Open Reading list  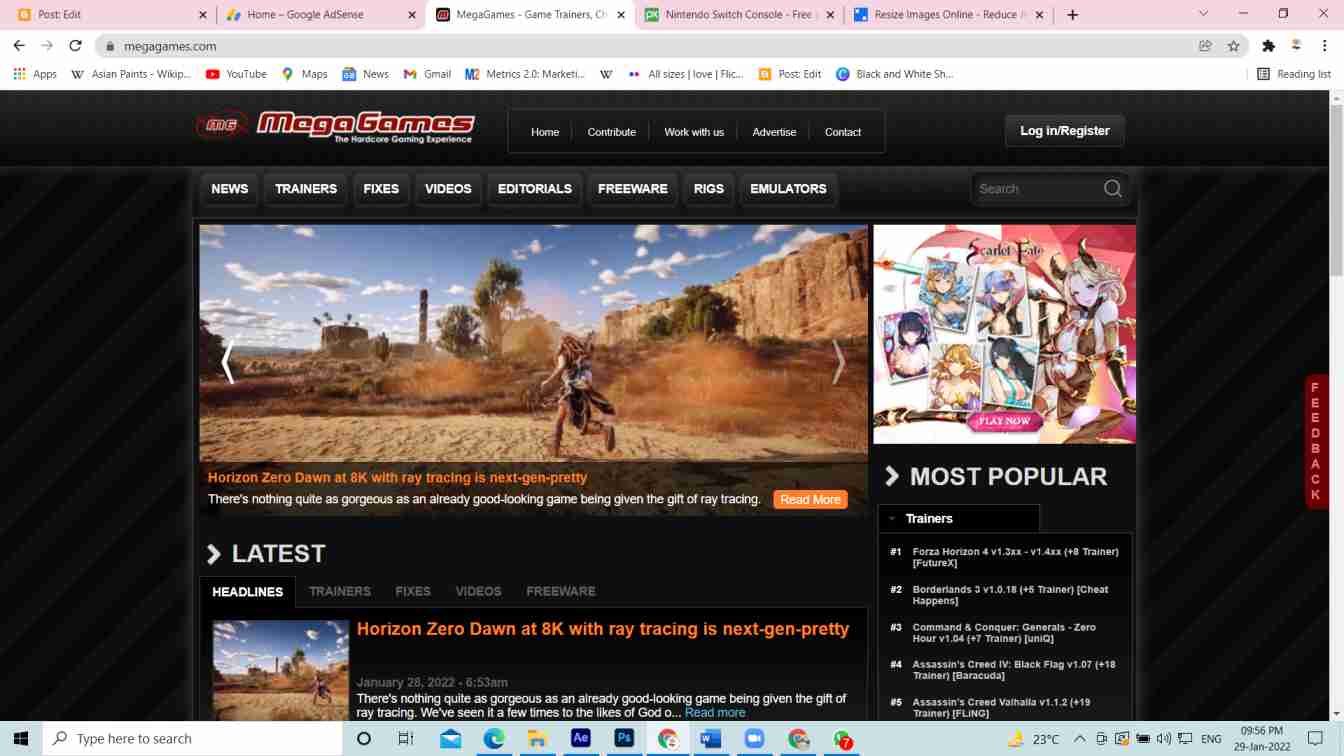click(1293, 74)
